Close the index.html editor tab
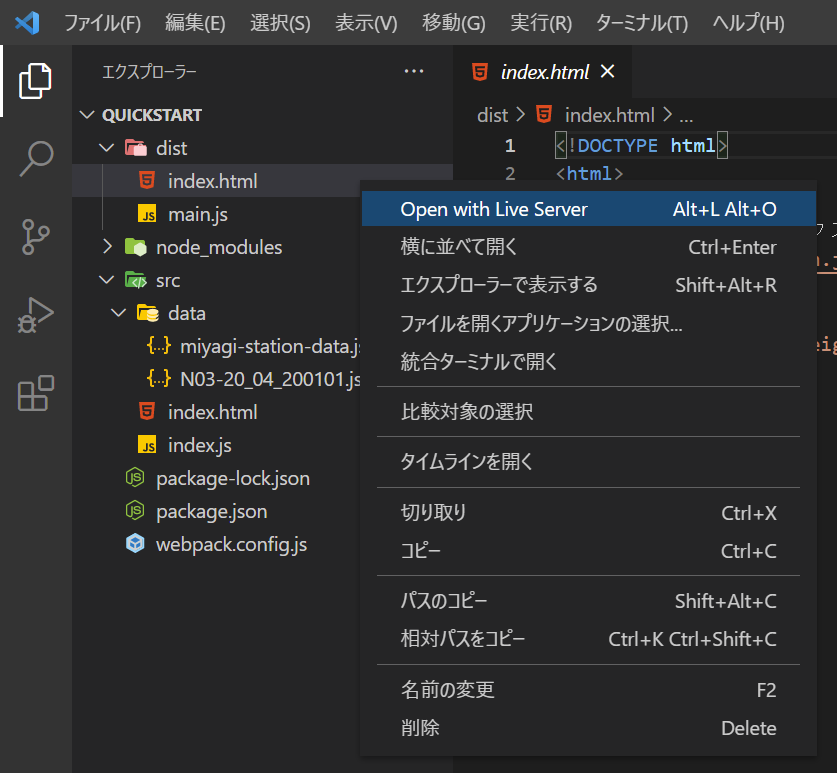This screenshot has height=773, width=837. point(607,71)
